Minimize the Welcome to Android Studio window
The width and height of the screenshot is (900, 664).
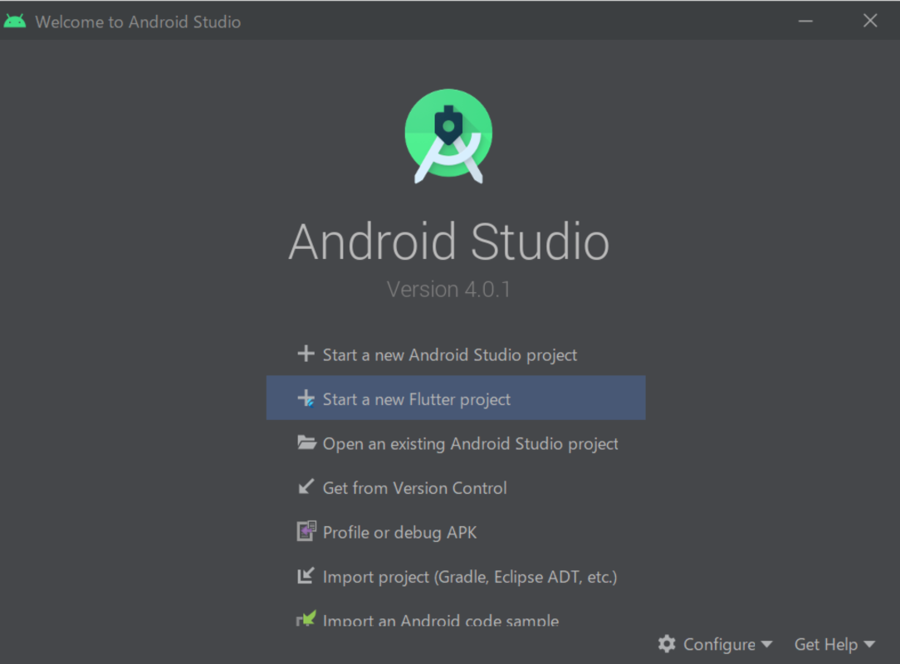805,21
